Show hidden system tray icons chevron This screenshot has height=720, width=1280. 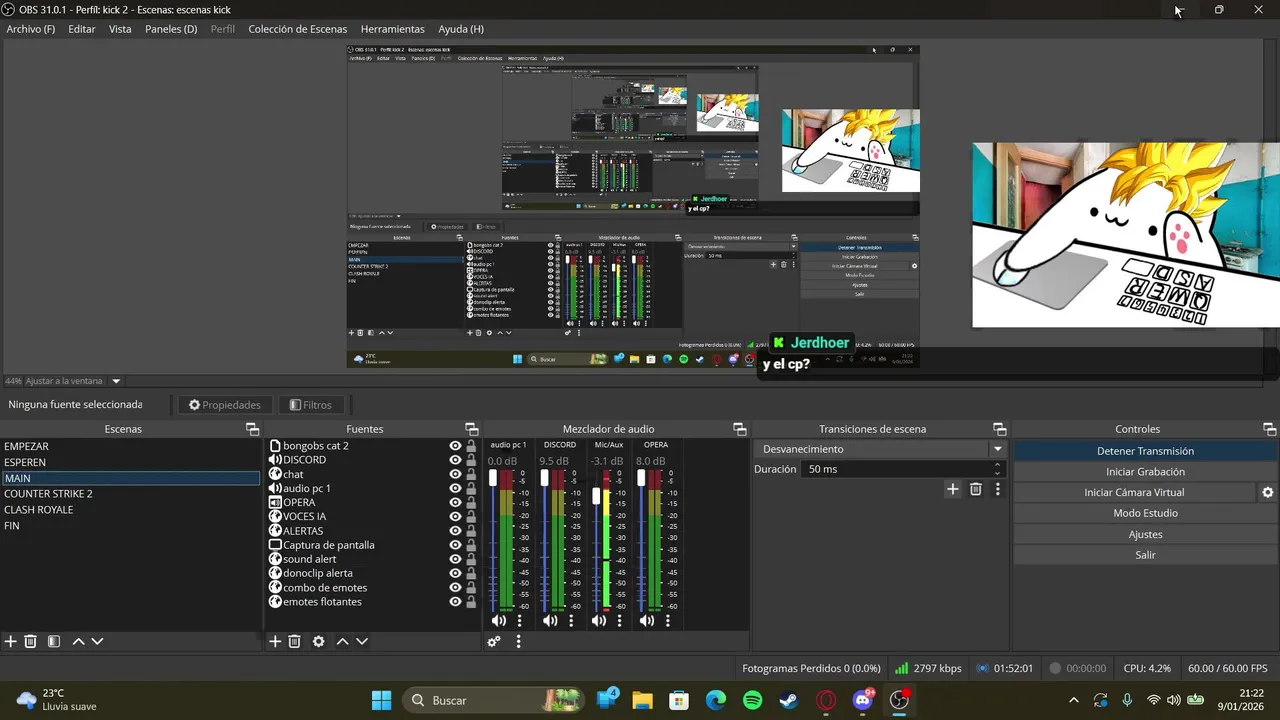[1074, 701]
